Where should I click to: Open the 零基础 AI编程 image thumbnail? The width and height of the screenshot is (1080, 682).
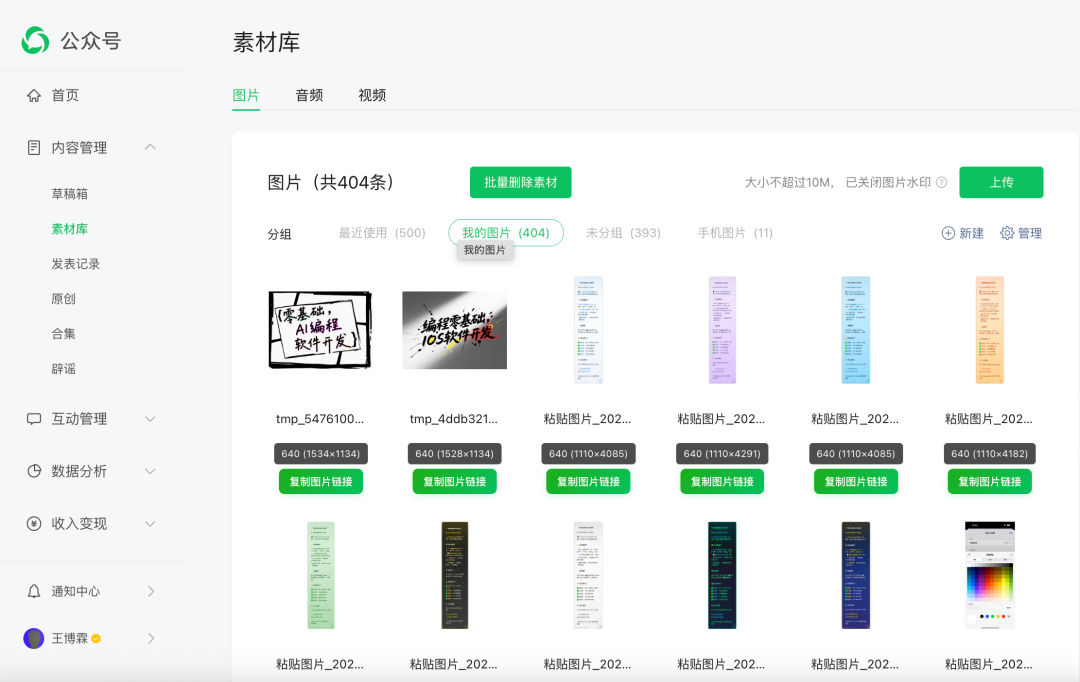click(320, 330)
